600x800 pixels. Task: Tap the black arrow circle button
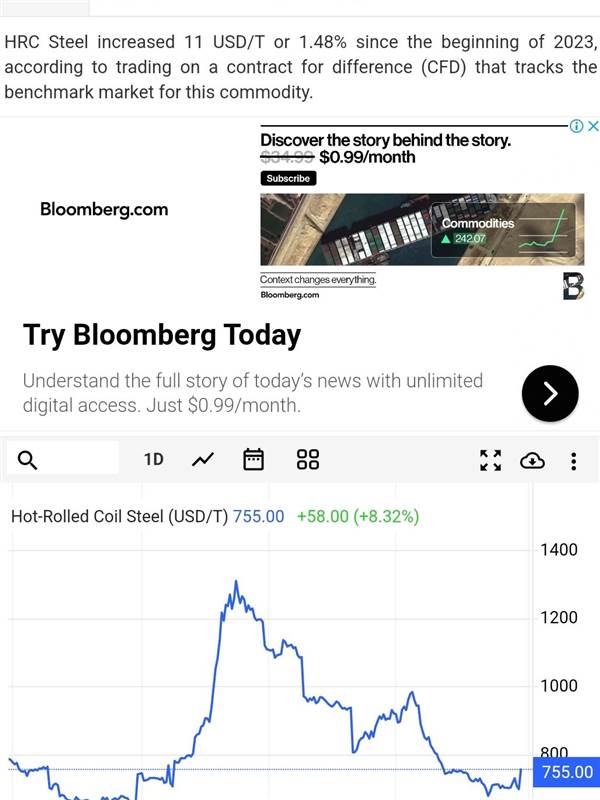(x=550, y=393)
